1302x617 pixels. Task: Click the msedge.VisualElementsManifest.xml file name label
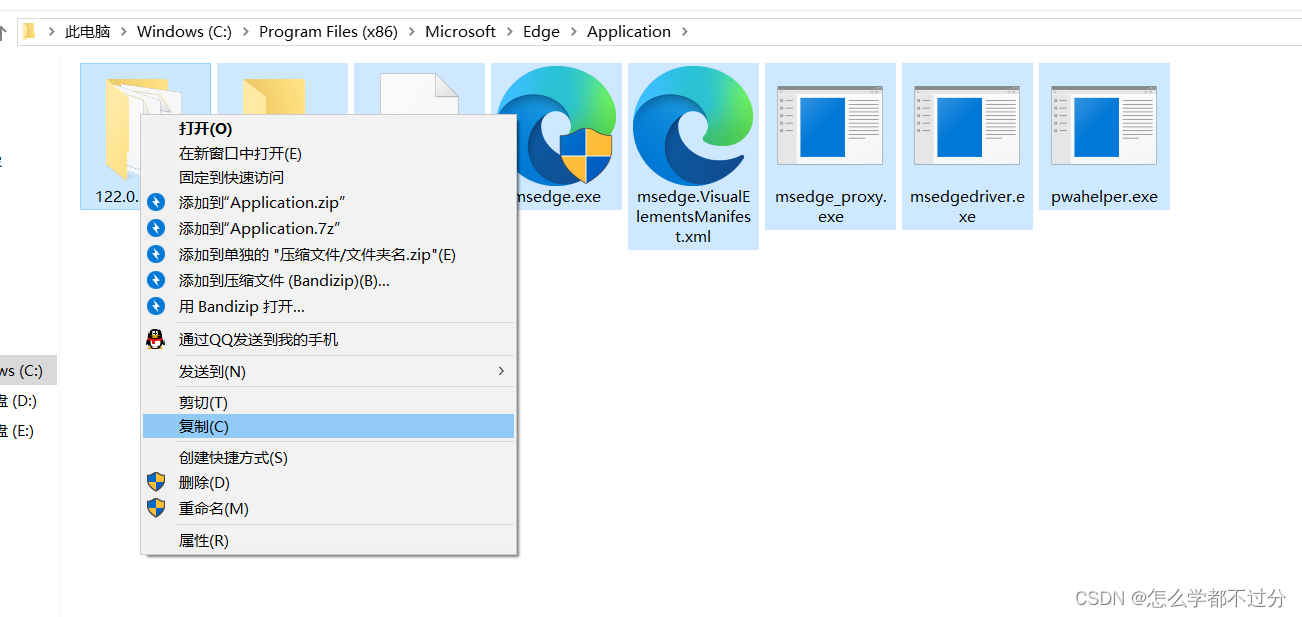tap(693, 217)
